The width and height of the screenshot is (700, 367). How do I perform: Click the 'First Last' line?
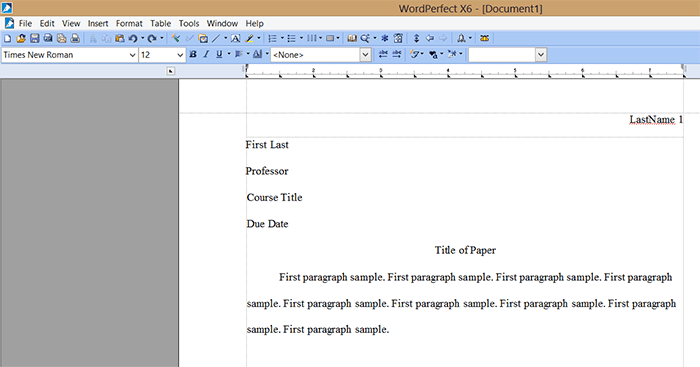[x=267, y=145]
